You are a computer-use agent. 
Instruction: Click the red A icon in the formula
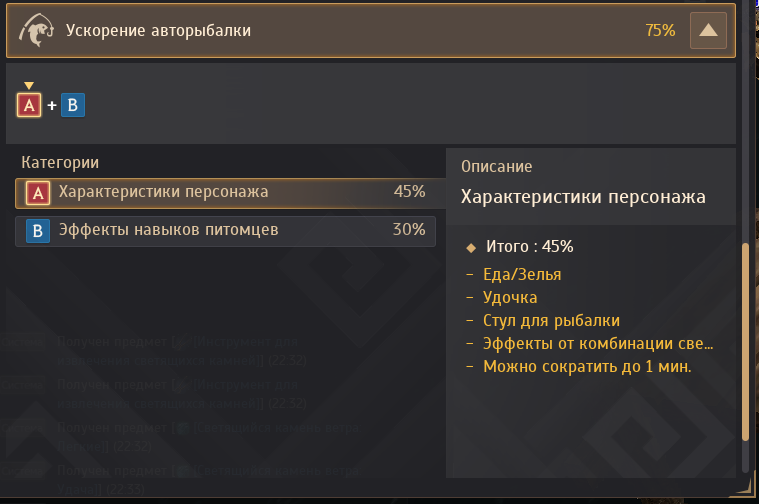coord(29,105)
